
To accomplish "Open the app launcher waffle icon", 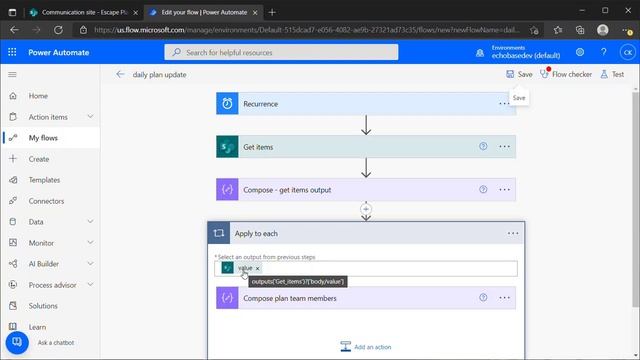I will pos(12,52).
